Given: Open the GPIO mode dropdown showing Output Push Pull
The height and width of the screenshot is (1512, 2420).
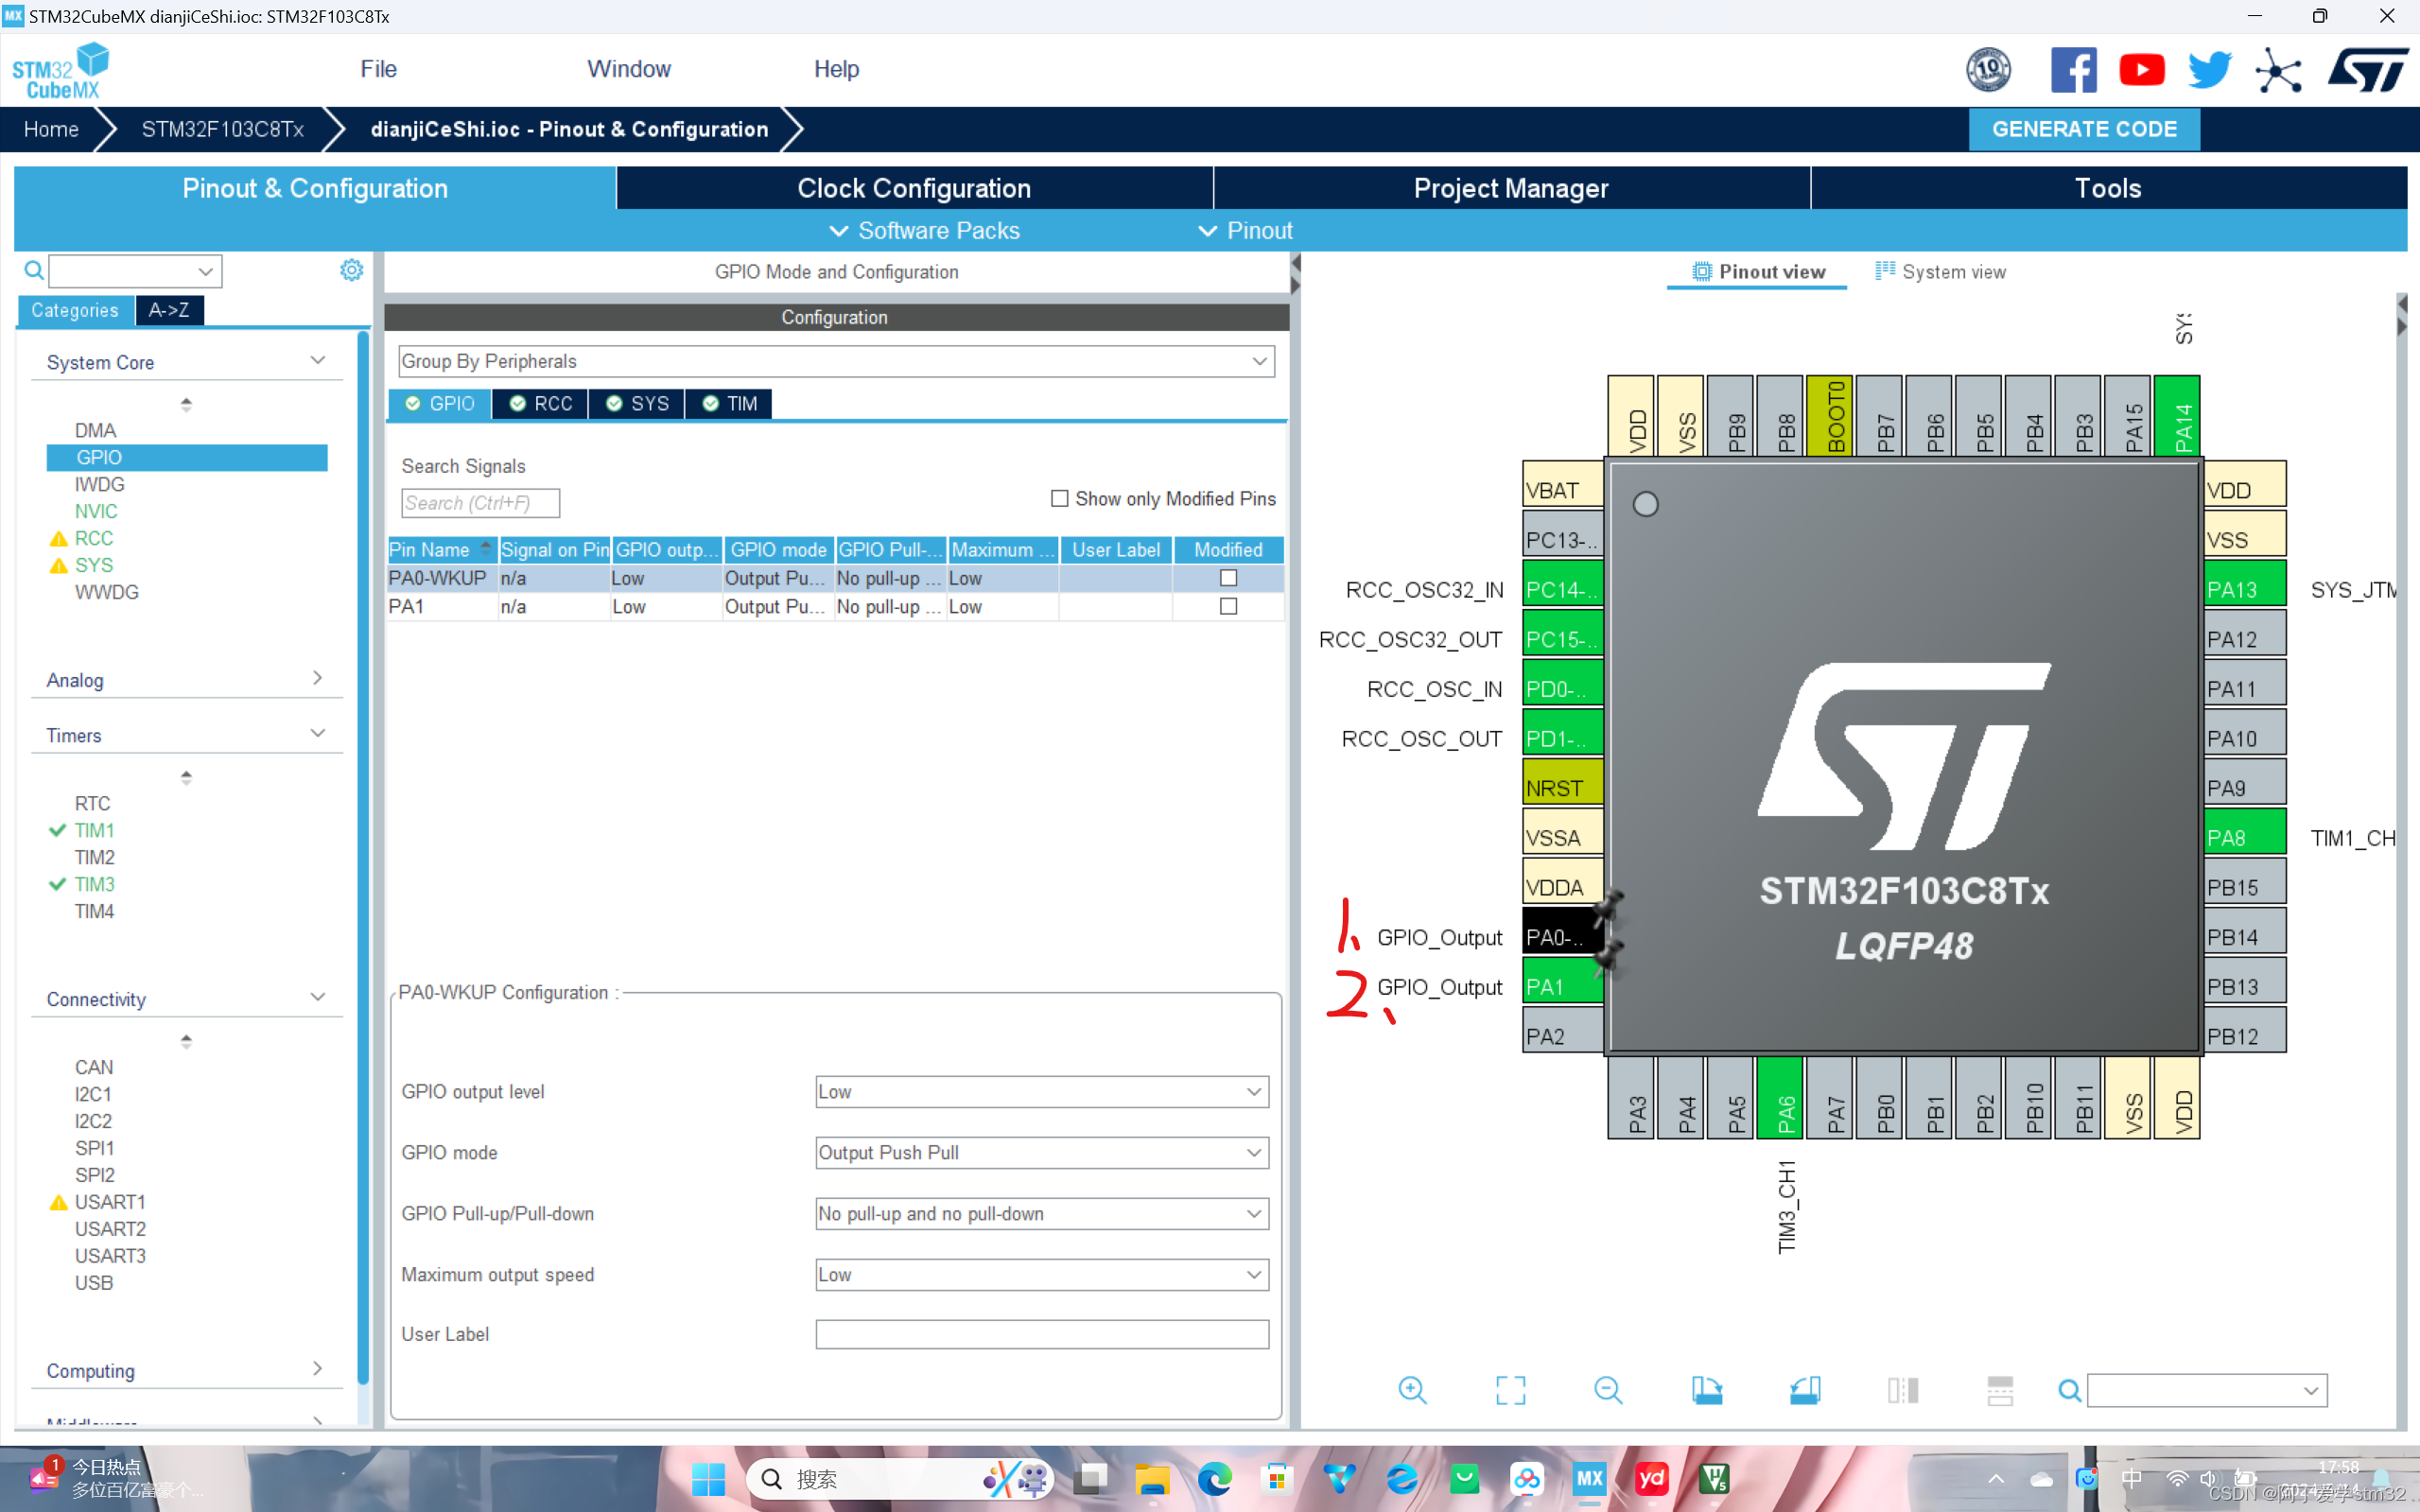Looking at the screenshot, I should pyautogui.click(x=1253, y=1152).
